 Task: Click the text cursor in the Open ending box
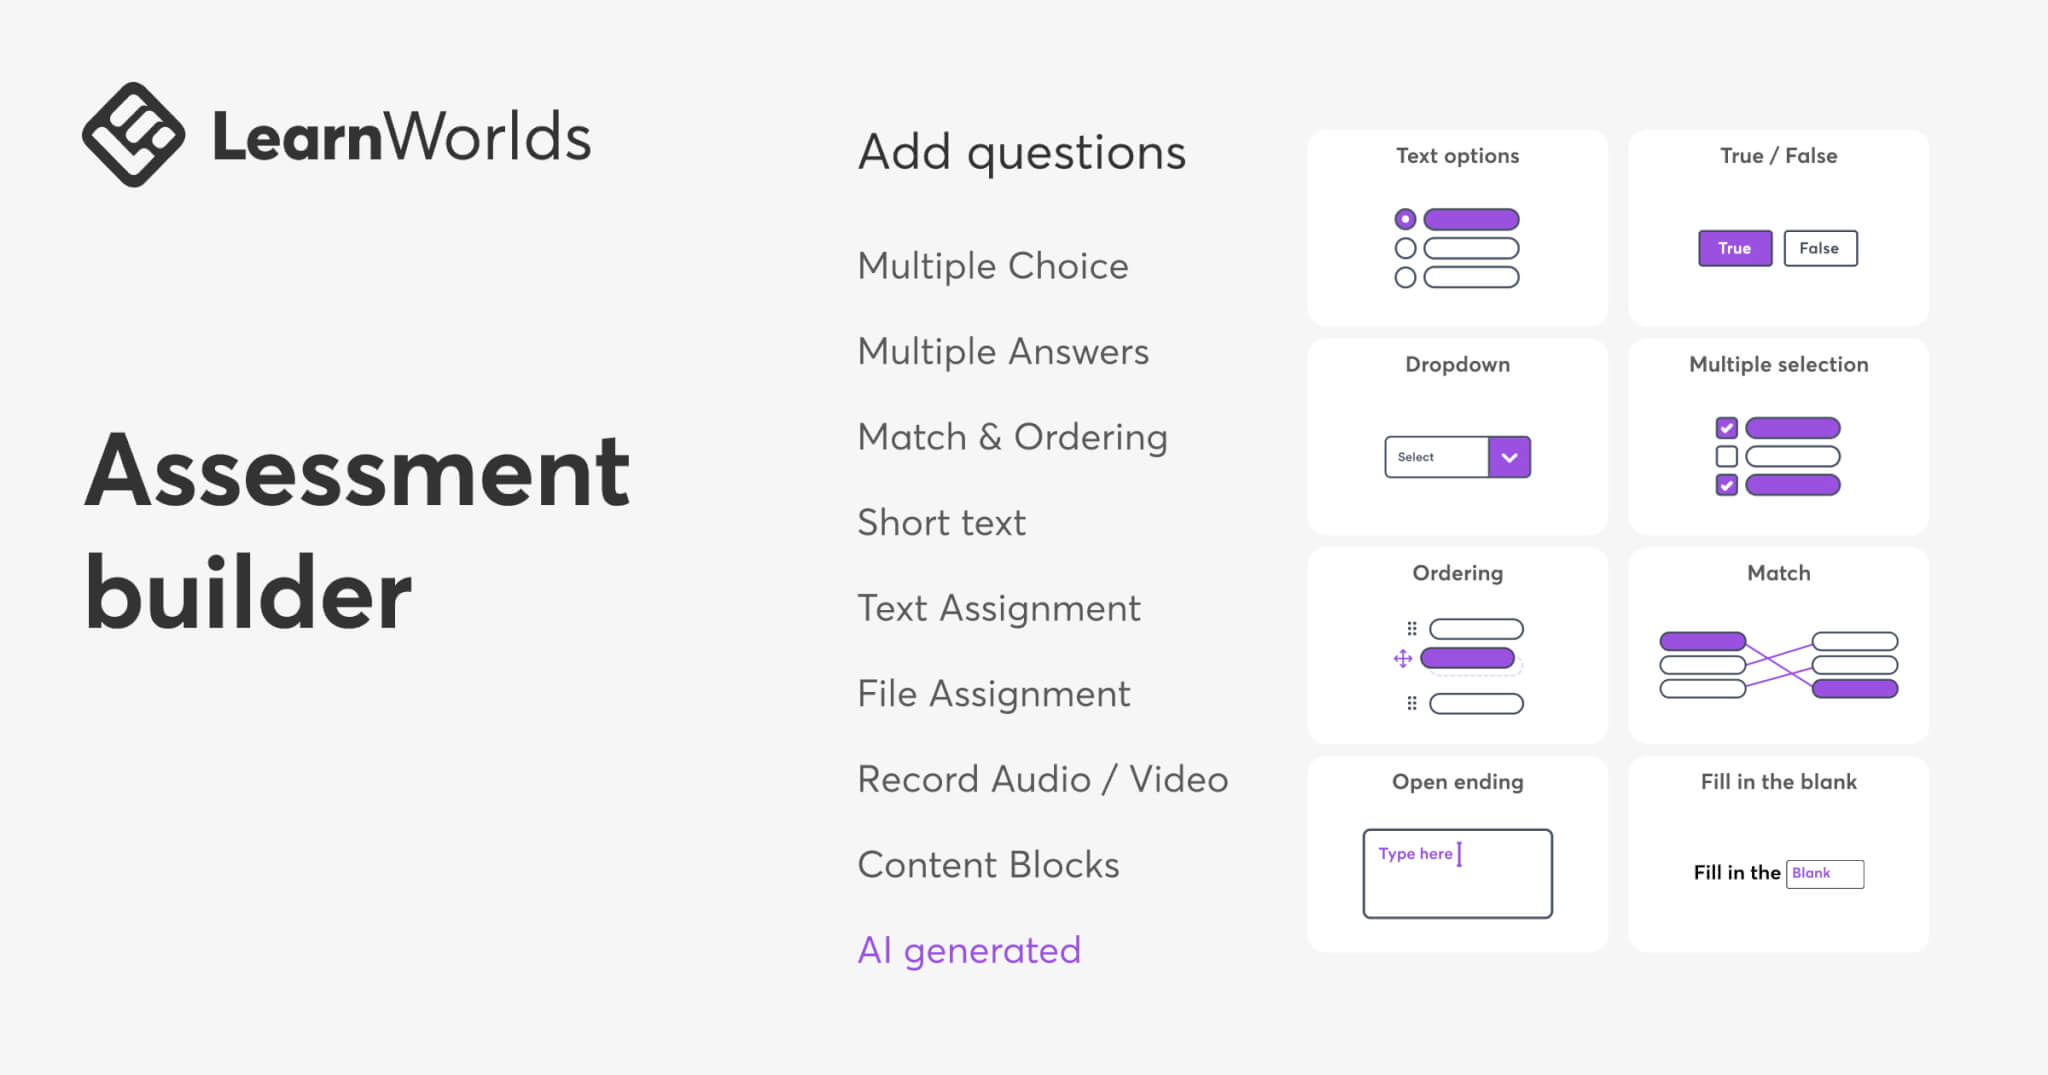point(1460,853)
